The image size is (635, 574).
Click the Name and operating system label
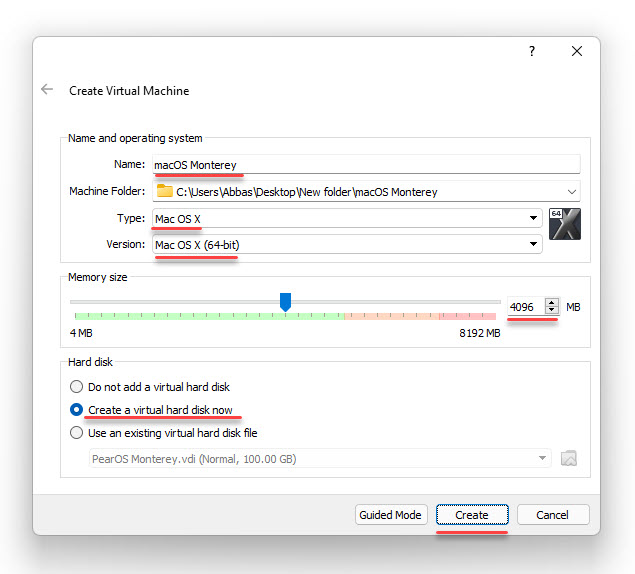click(x=135, y=138)
